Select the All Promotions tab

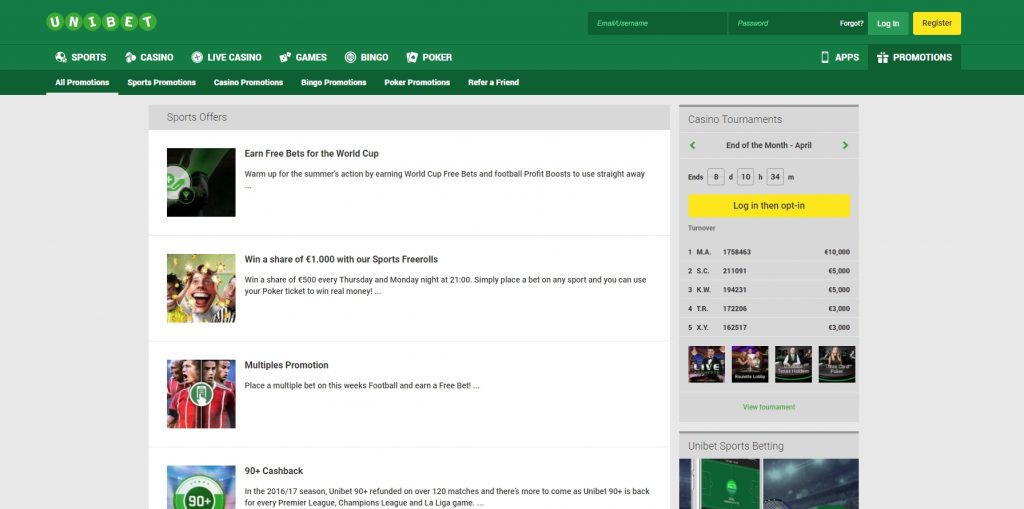tap(82, 82)
